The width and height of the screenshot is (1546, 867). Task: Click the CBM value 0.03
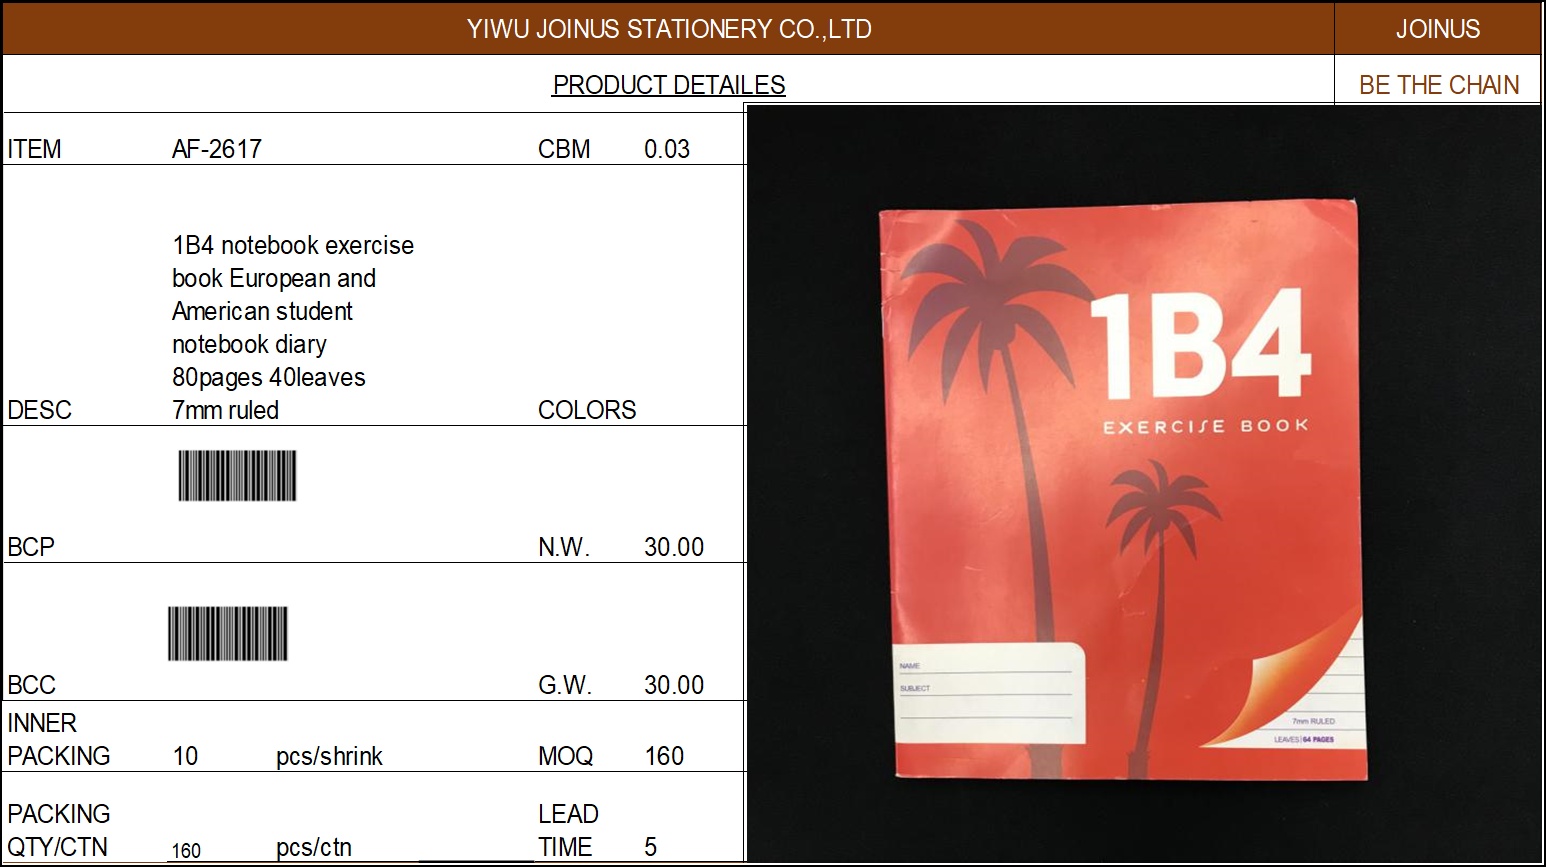[x=667, y=149]
